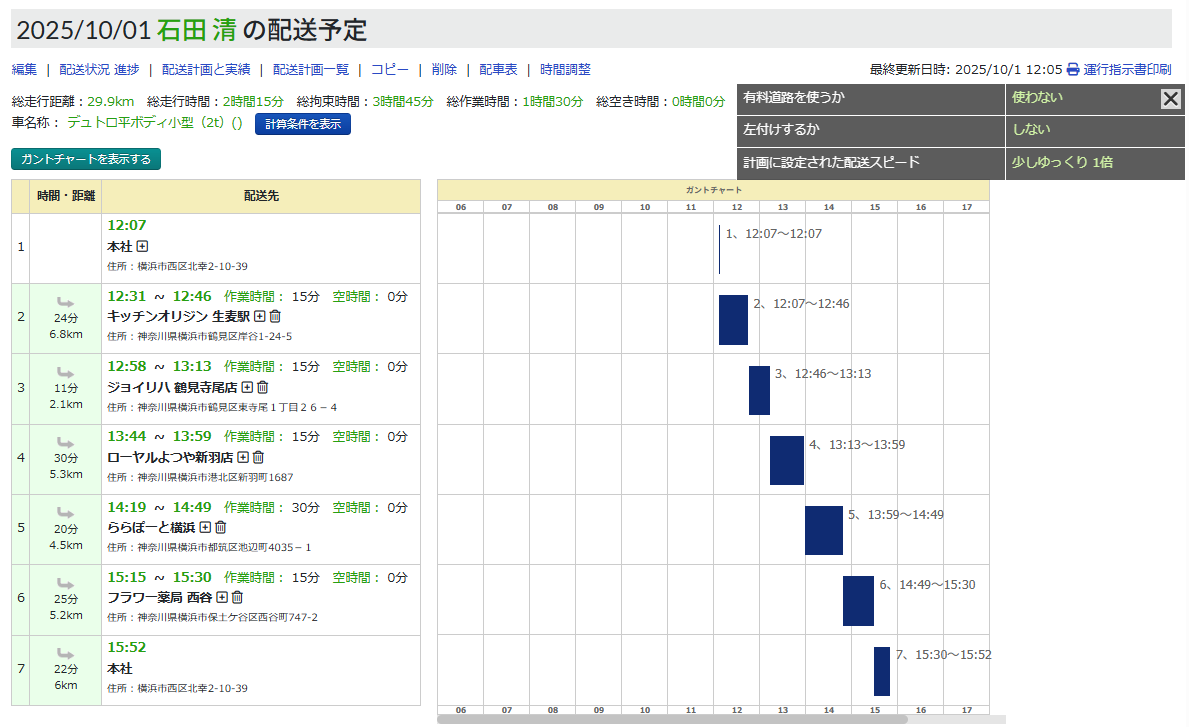This screenshot has width=1189, height=727.
Task: Click the Gantt bar for stop 5
Action: pyautogui.click(x=823, y=530)
